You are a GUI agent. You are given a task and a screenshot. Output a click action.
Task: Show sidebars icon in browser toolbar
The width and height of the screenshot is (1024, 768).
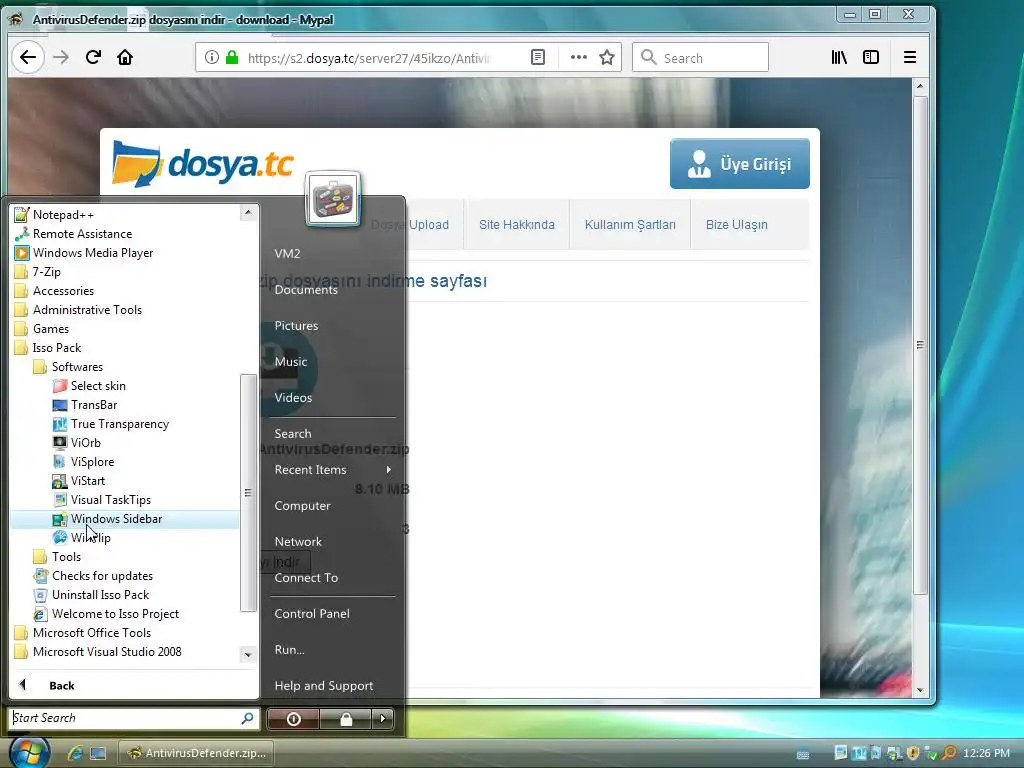tap(871, 57)
